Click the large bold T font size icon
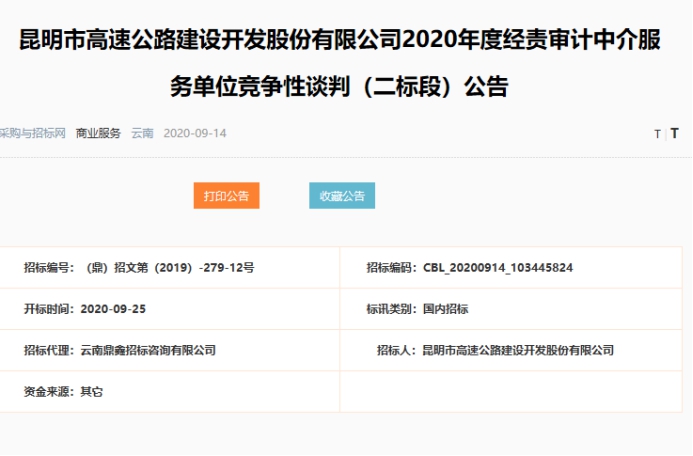Screen dimensions: 693x456 pyautogui.click(x=674, y=133)
